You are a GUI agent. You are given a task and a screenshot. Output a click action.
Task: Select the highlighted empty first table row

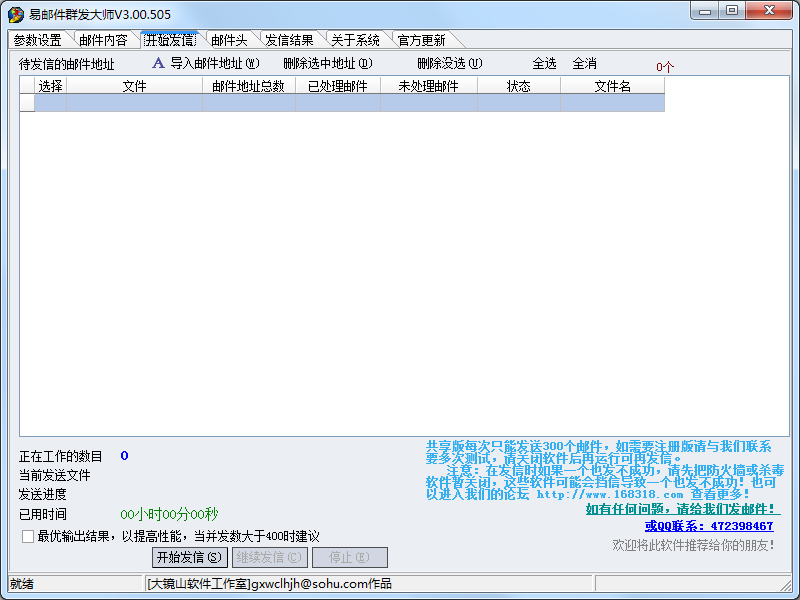click(342, 103)
